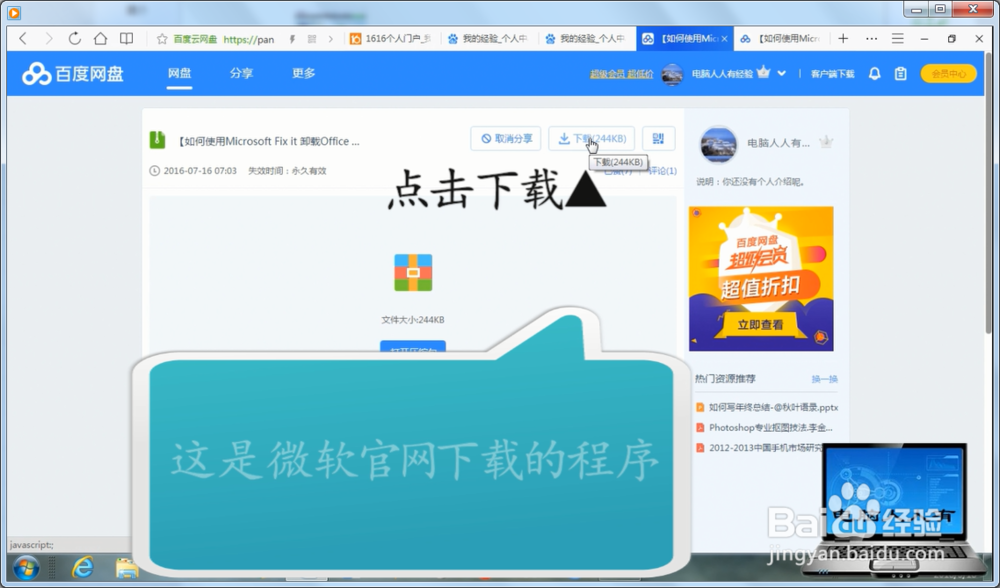Open the QR code icon in address bar
This screenshot has width=1000, height=588.
point(312,39)
